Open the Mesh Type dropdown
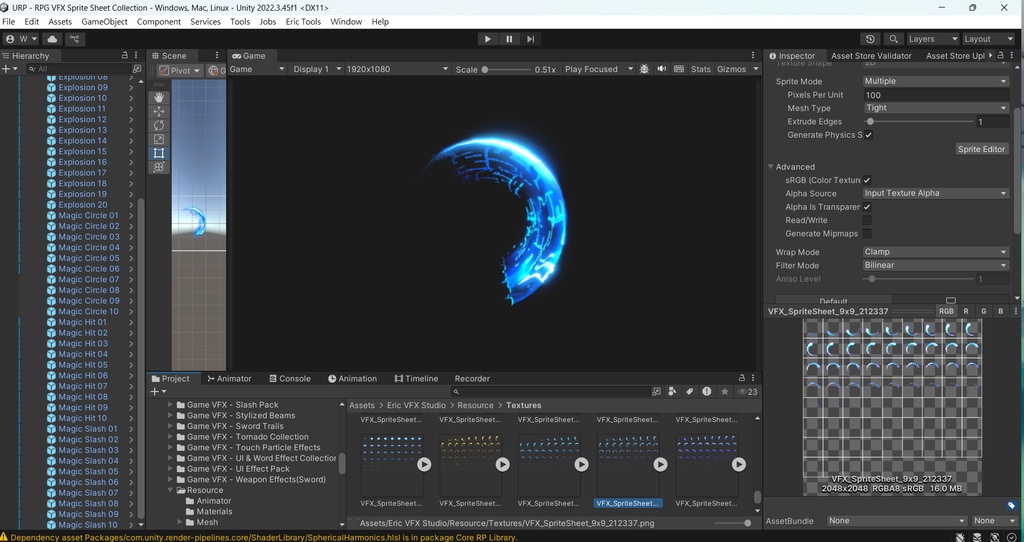This screenshot has width=1024, height=542. pos(936,108)
